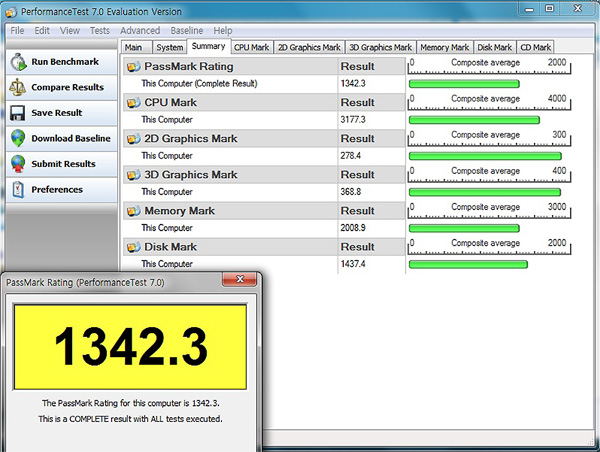Image resolution: width=600 pixels, height=452 pixels.
Task: Click the PerformanceTest title bar app icon
Action: click(11, 12)
